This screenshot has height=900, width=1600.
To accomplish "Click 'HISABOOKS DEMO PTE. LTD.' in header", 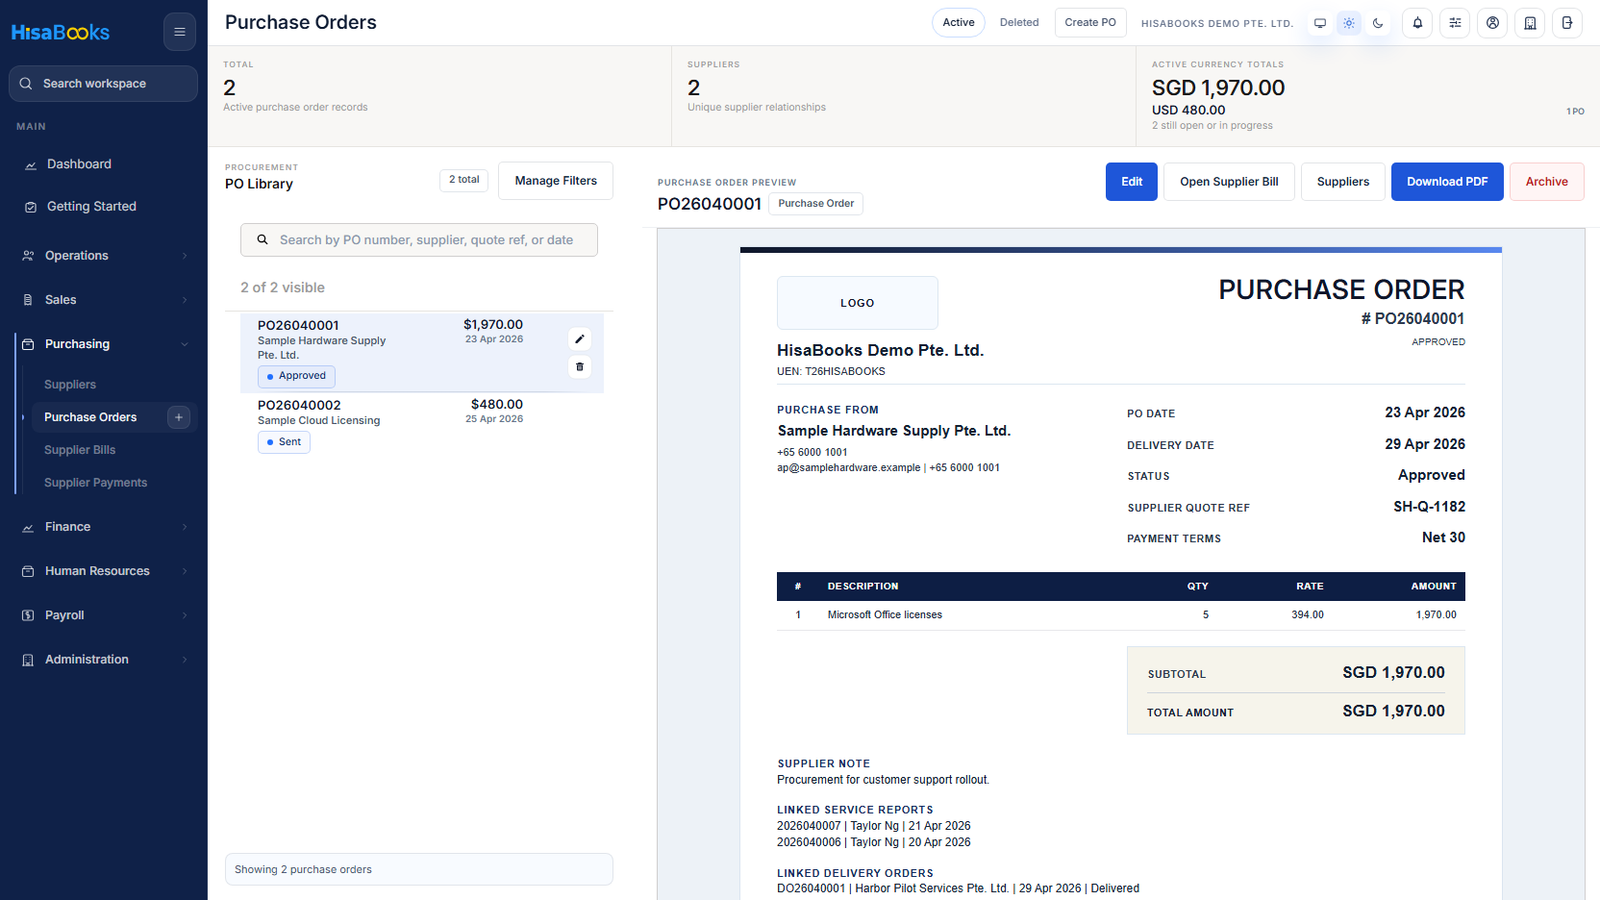I will 1217,23.
